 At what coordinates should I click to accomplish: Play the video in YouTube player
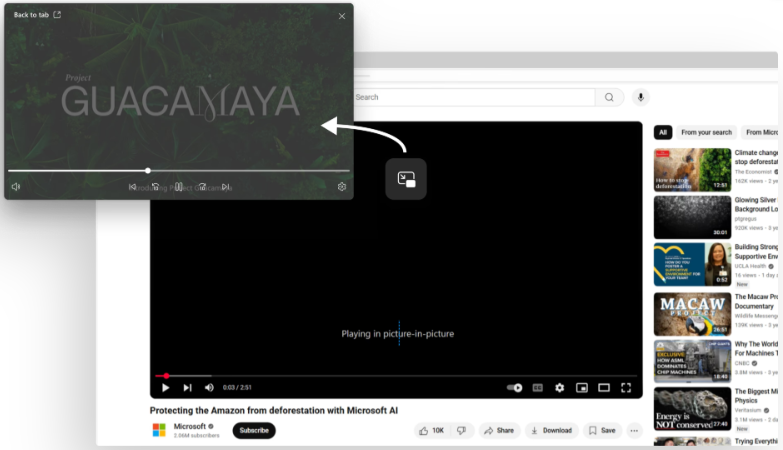[165, 388]
